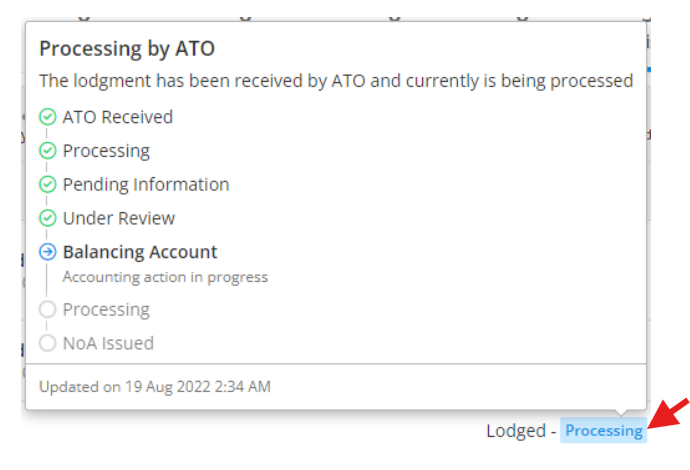Viewport: 690px width, 470px height.
Task: Click the empty circle beside NoA Issued
Action: (48, 343)
